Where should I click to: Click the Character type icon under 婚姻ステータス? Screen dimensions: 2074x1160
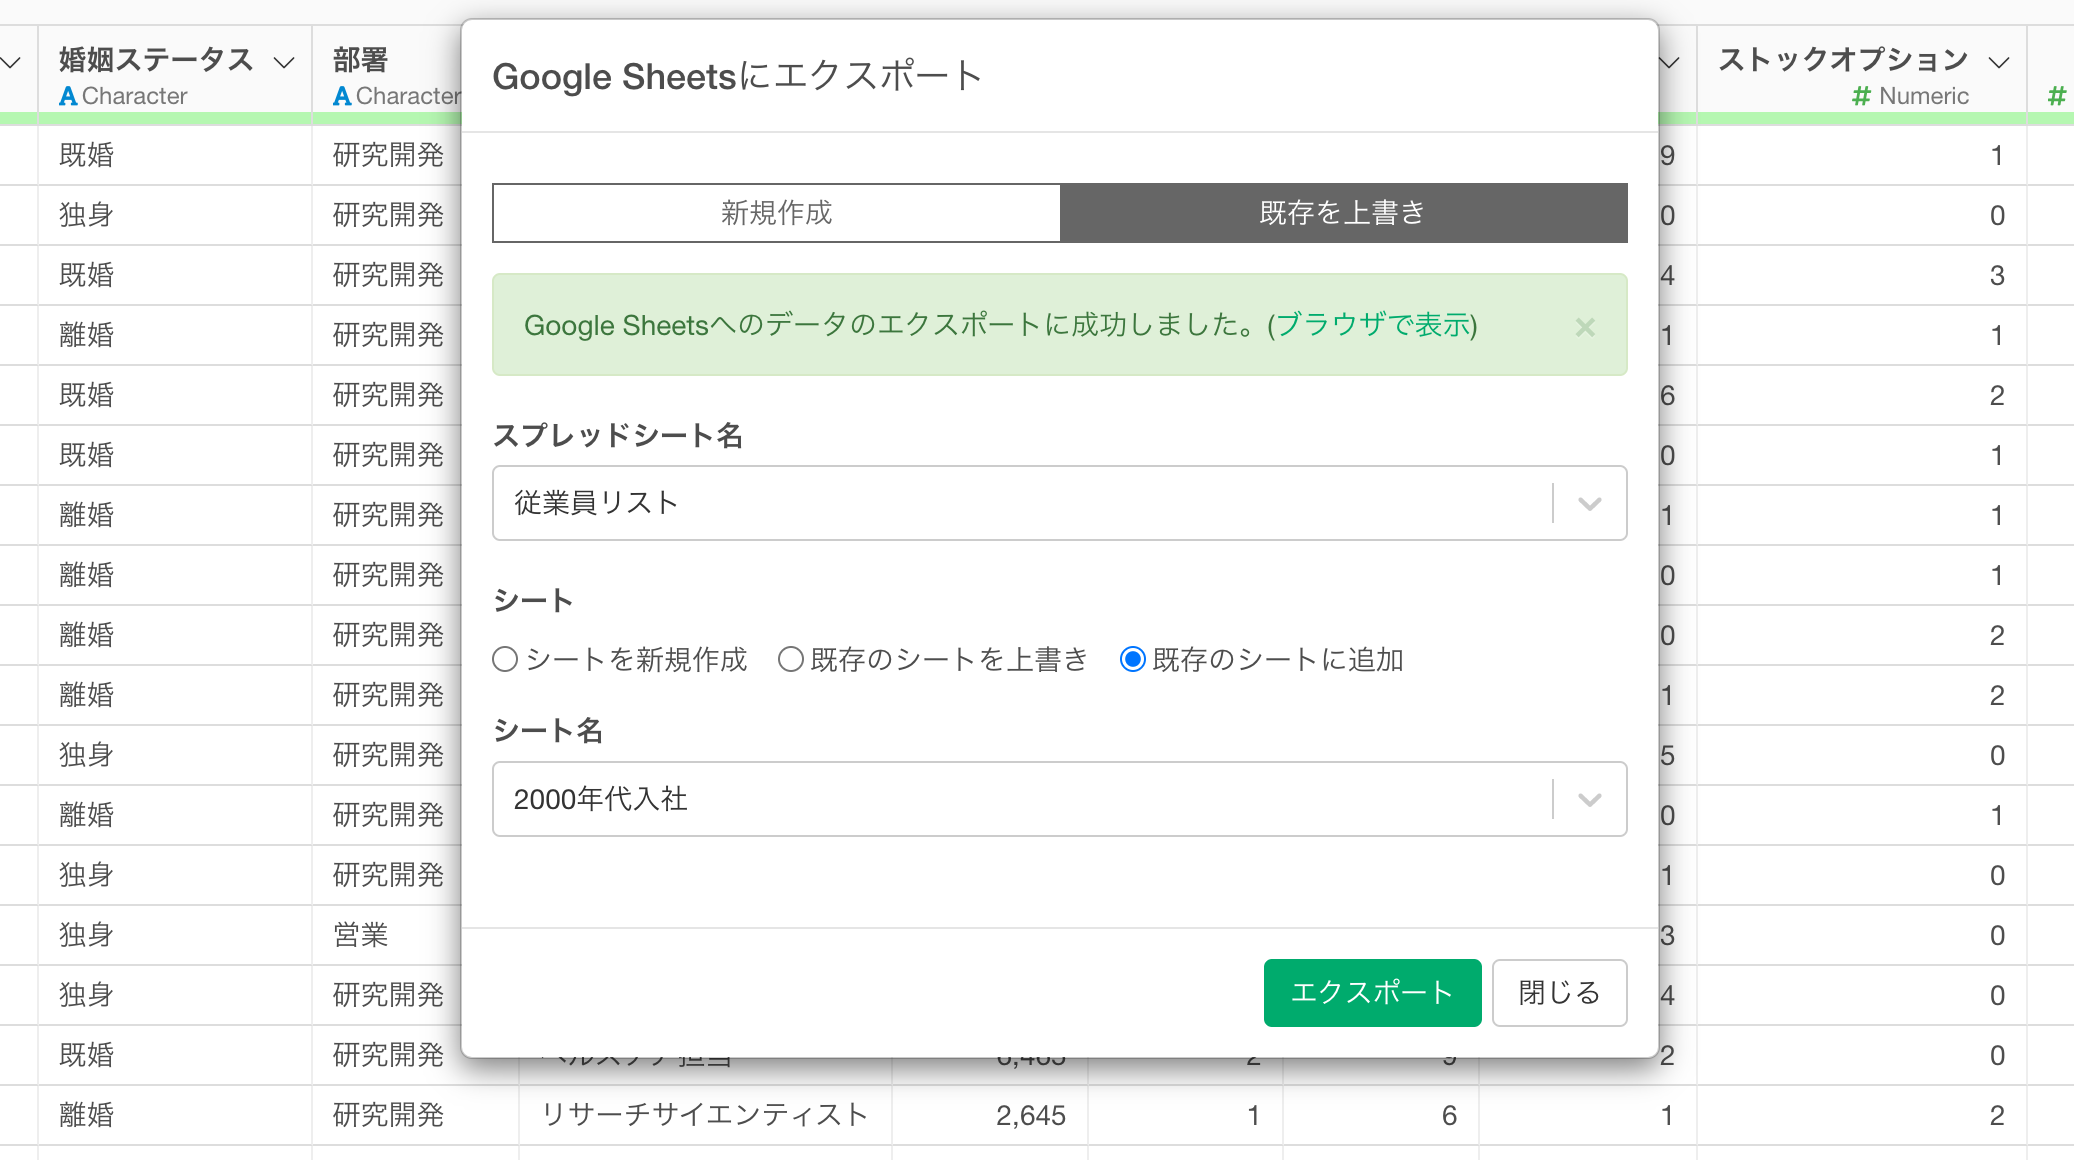tap(68, 96)
